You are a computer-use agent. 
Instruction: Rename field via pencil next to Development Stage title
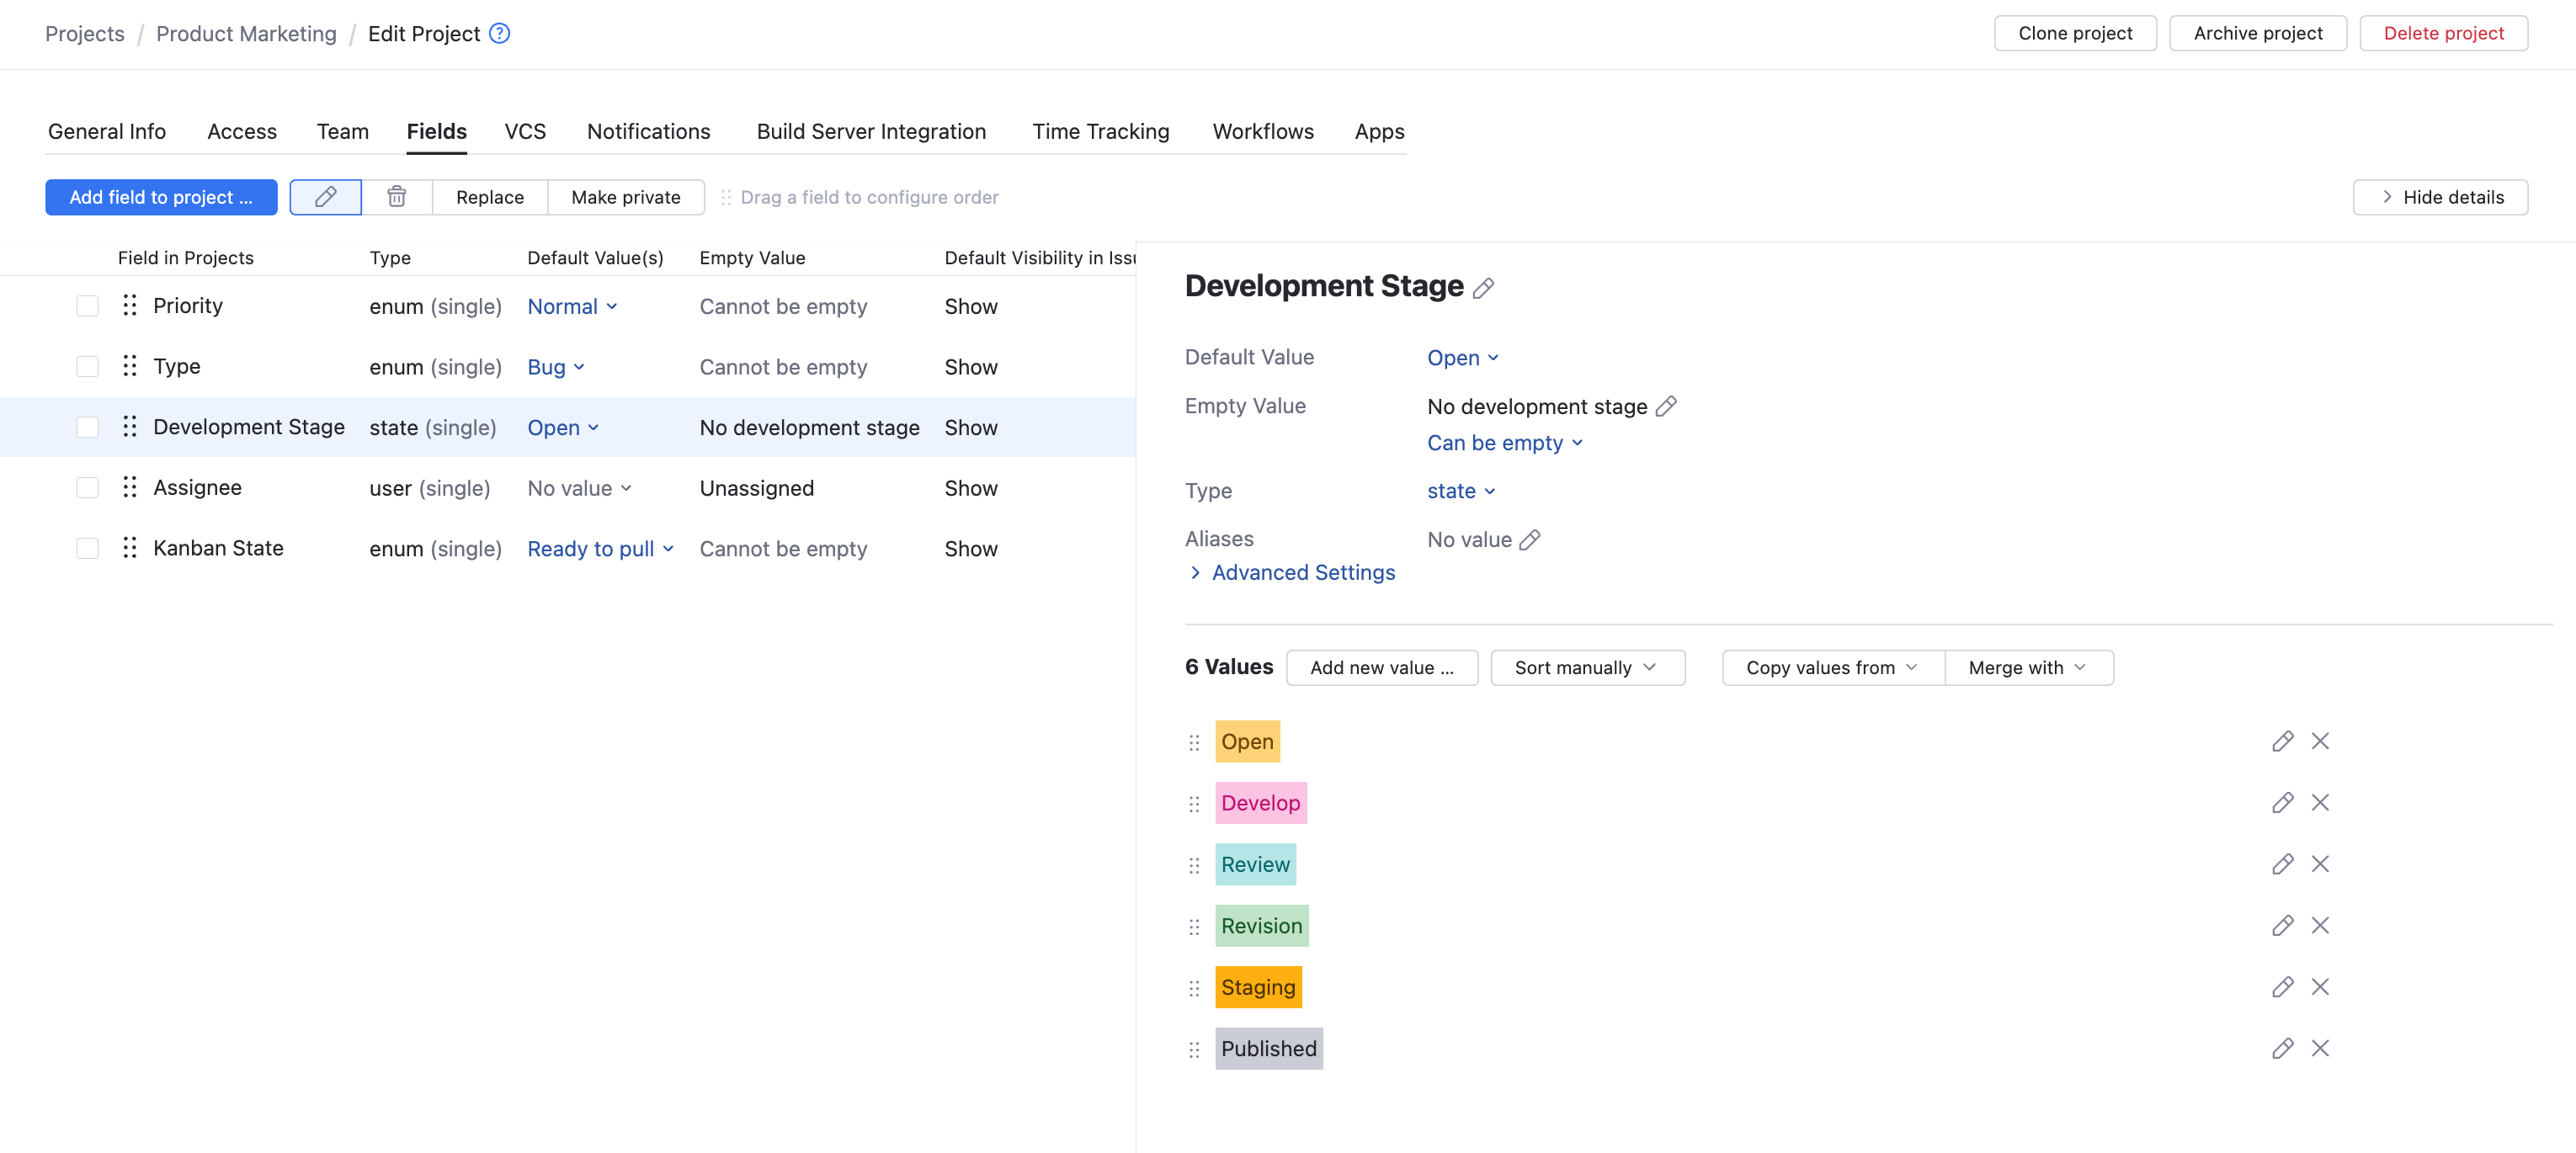(x=1484, y=288)
